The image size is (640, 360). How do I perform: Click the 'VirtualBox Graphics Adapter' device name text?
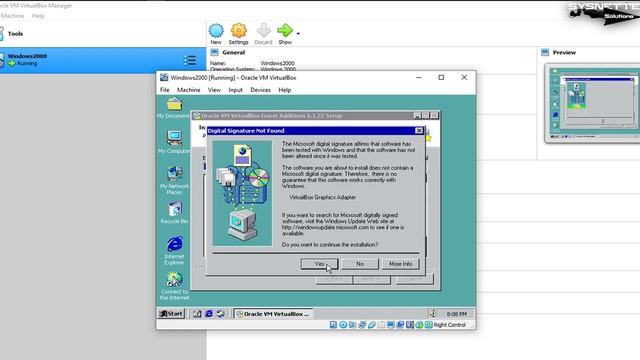coord(322,197)
